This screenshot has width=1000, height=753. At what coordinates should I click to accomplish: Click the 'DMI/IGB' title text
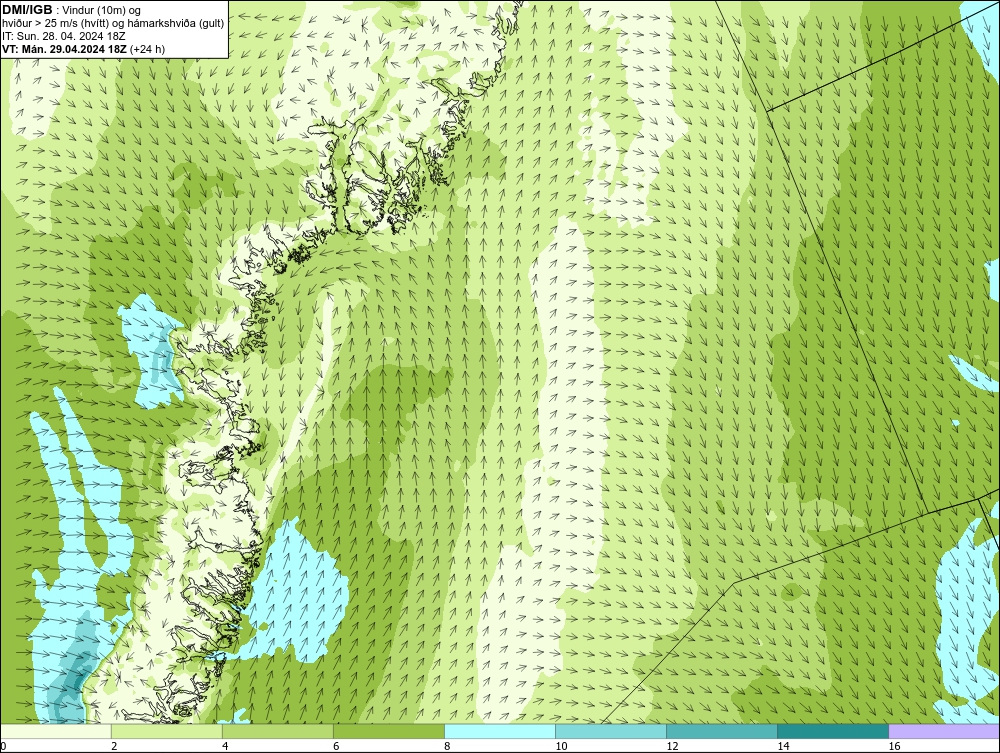coord(27,10)
